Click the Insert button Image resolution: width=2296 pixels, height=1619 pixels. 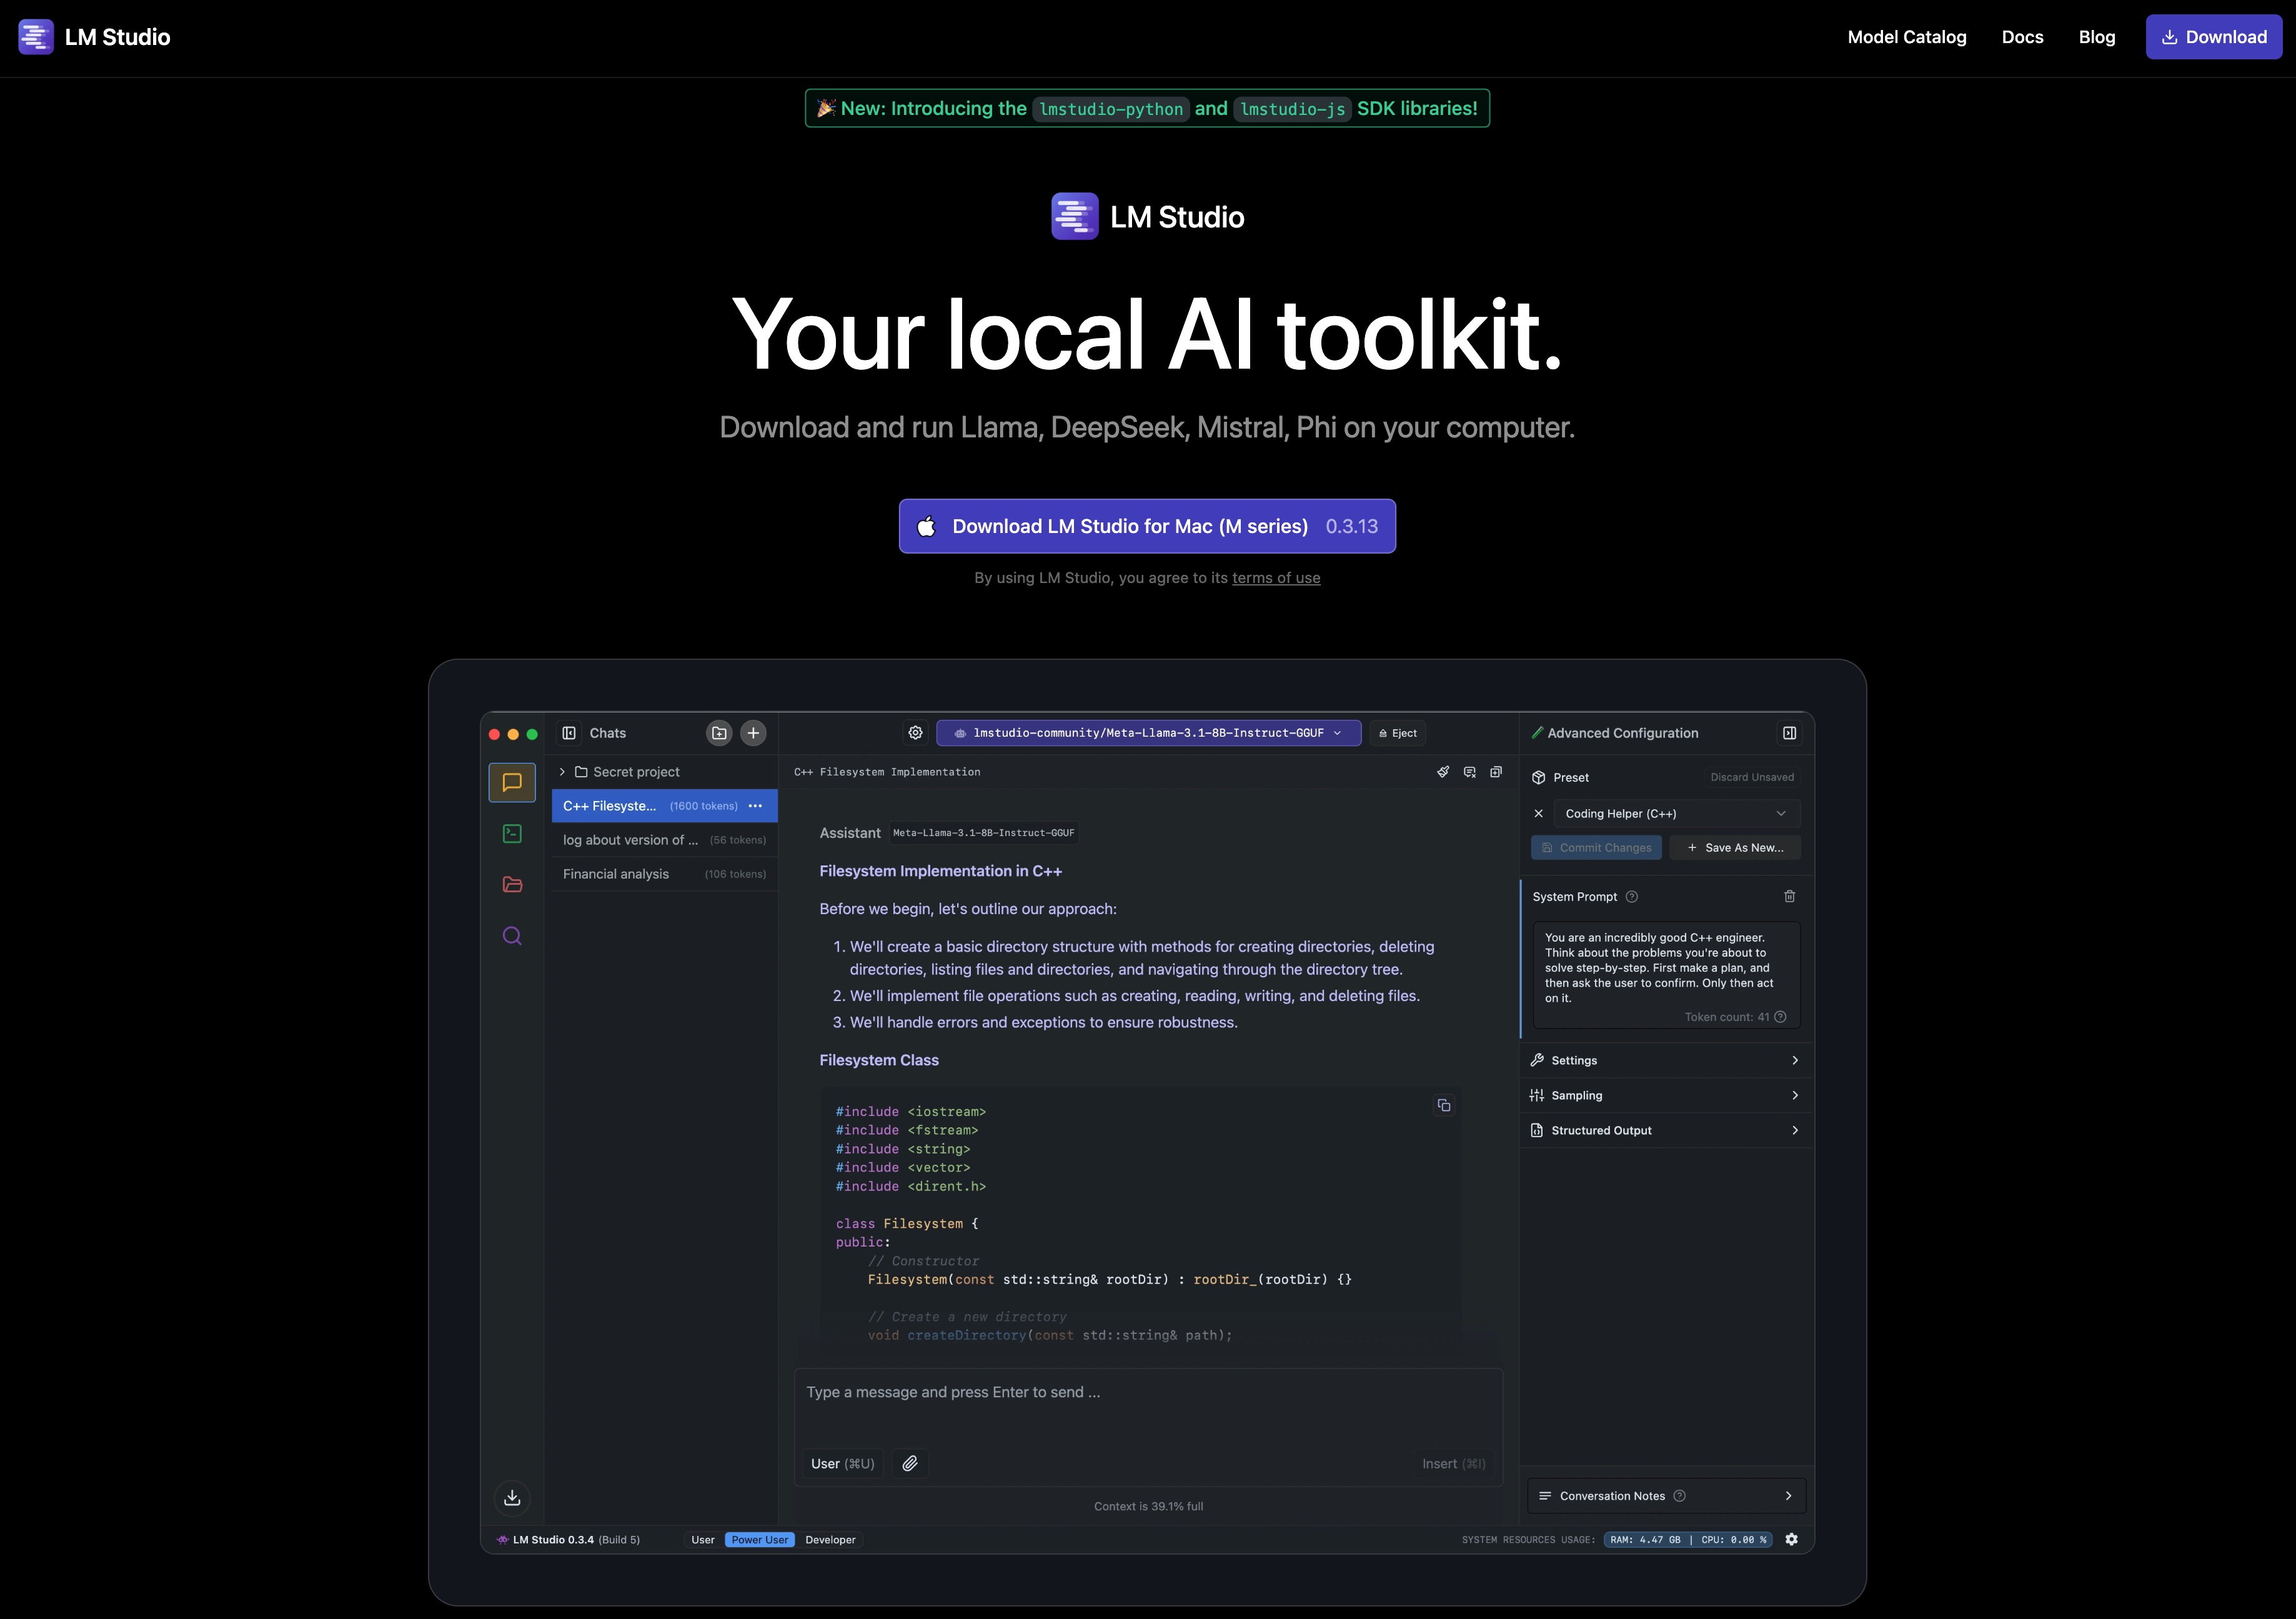1453,1463
